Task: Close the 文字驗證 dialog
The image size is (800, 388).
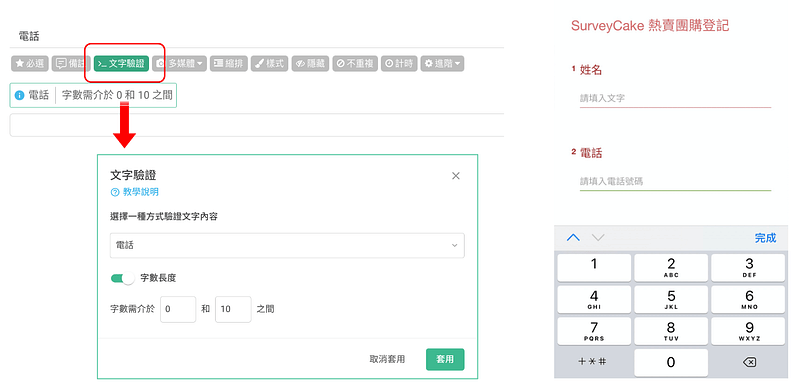Action: 456,176
